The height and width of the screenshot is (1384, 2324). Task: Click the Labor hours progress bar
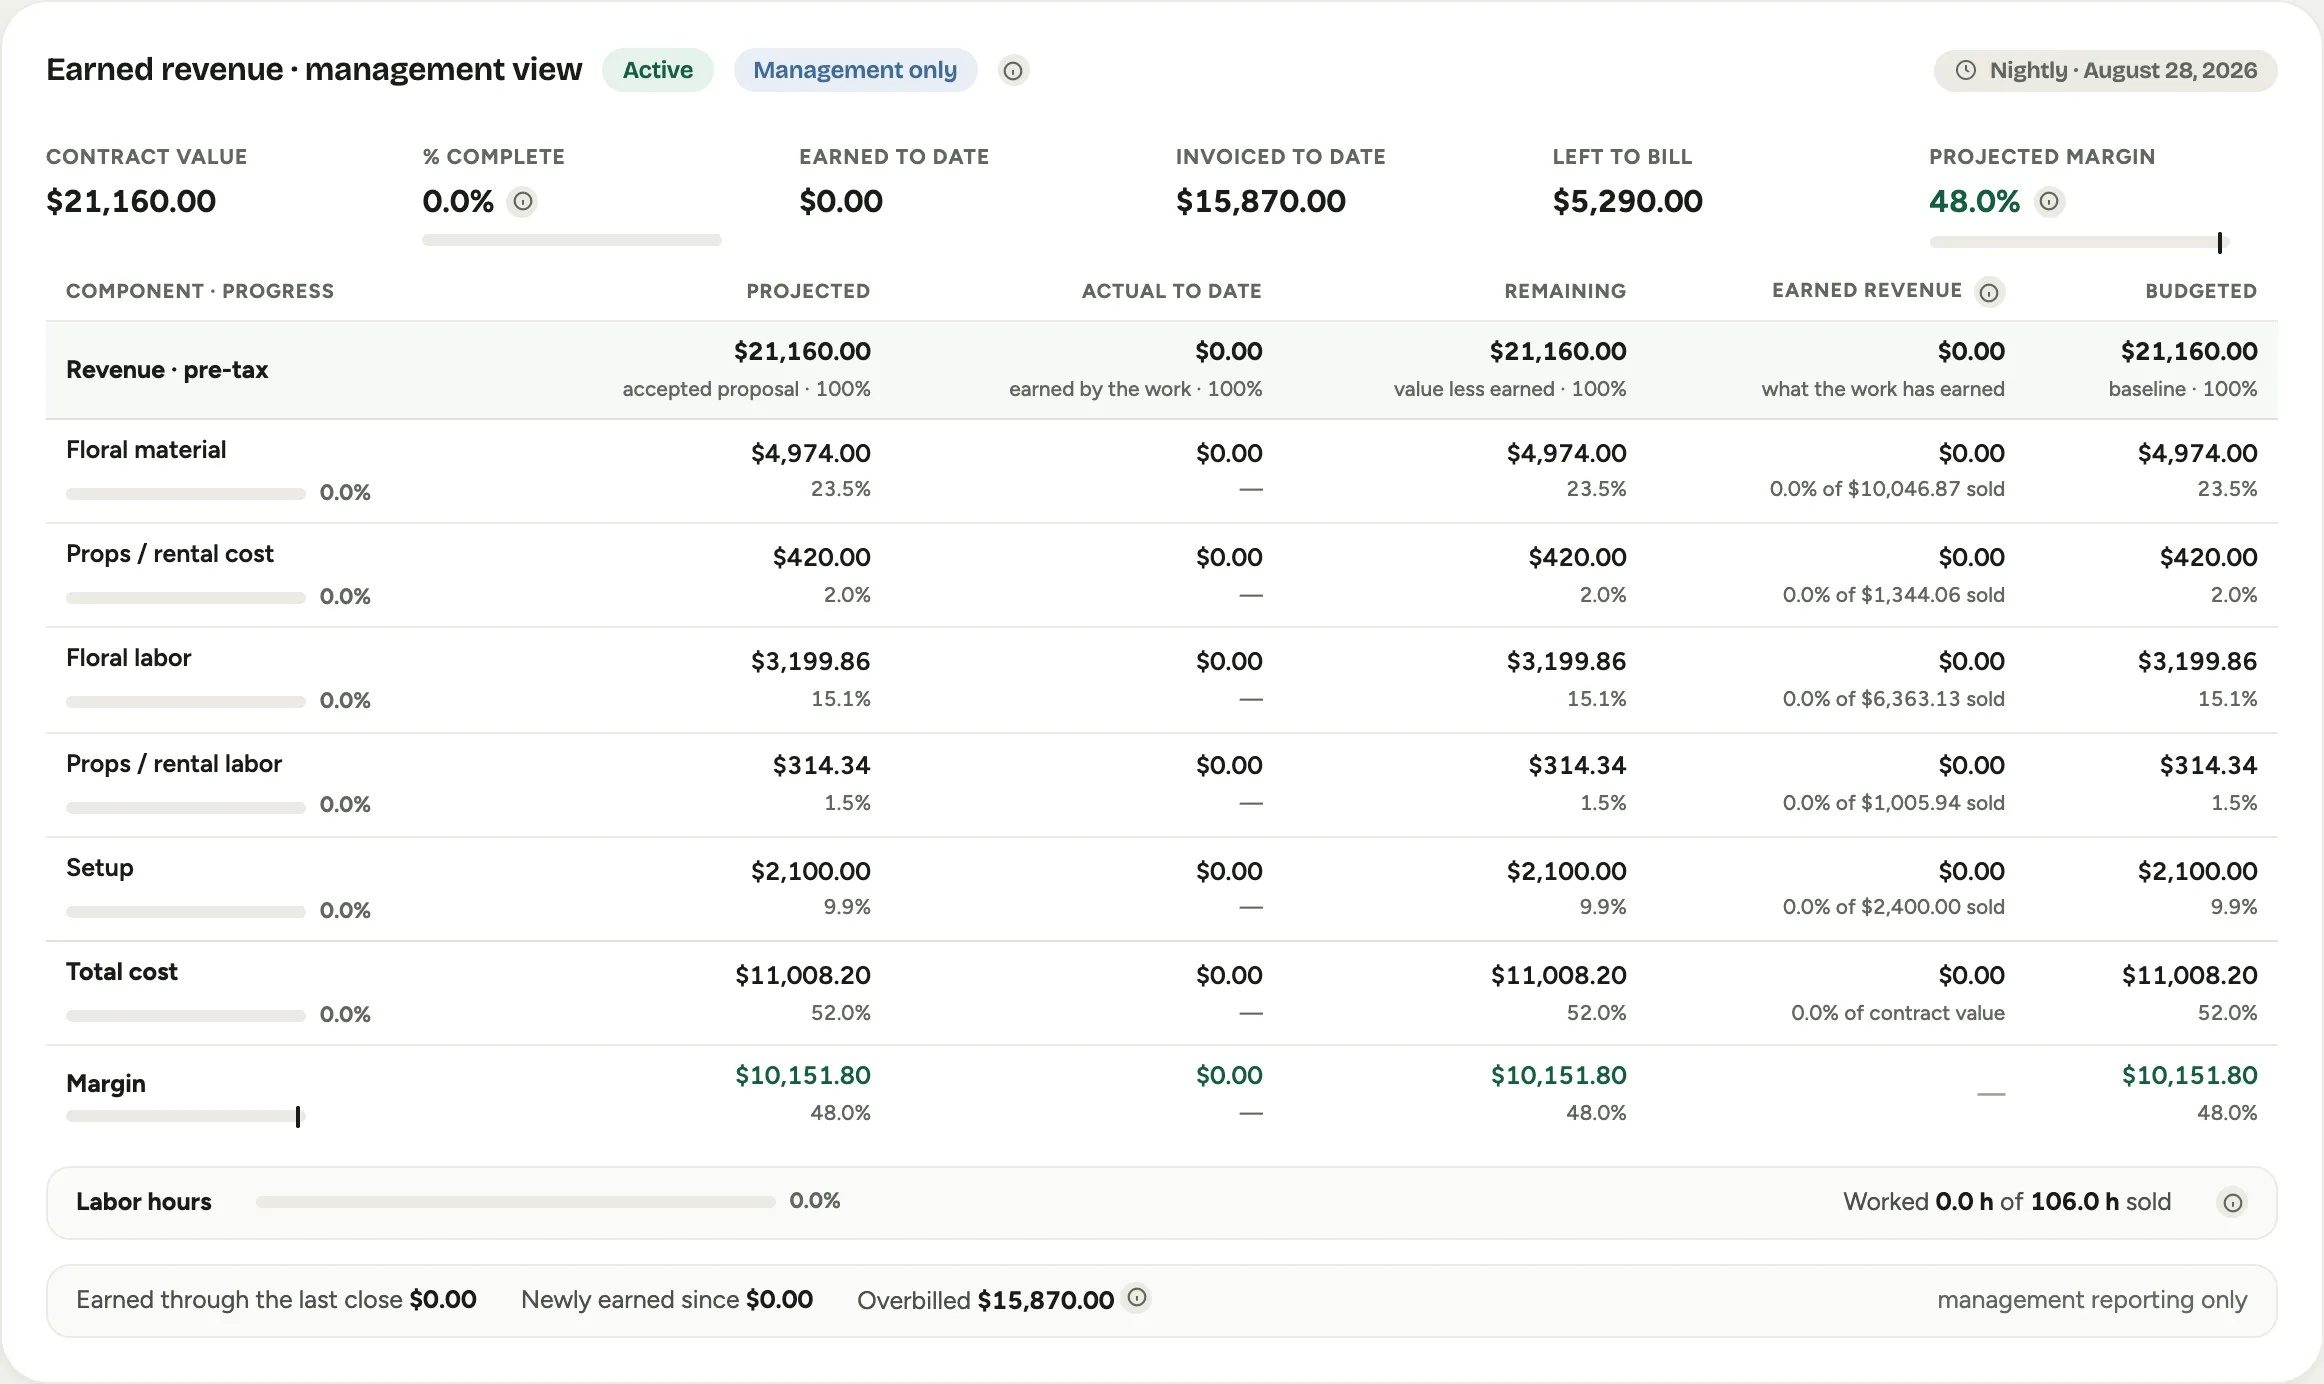pyautogui.click(x=515, y=1202)
